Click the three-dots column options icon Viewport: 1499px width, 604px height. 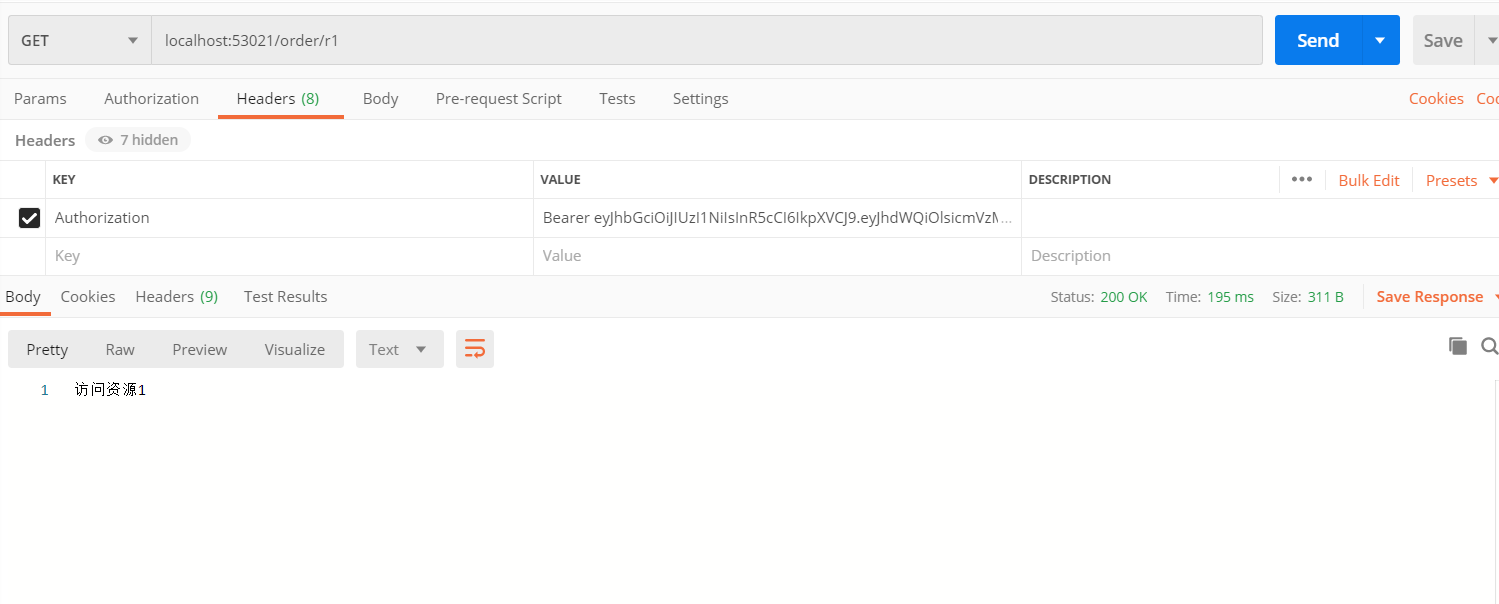tap(1301, 180)
